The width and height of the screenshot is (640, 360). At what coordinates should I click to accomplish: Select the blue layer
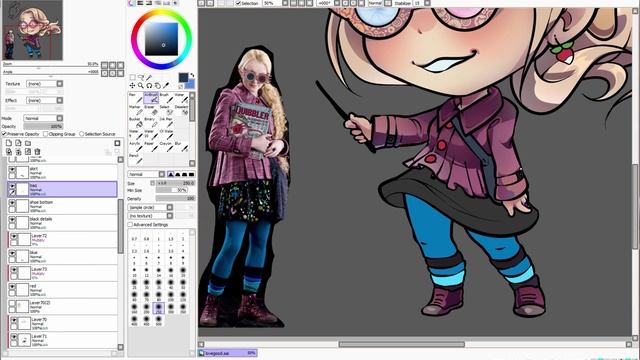coord(62,256)
